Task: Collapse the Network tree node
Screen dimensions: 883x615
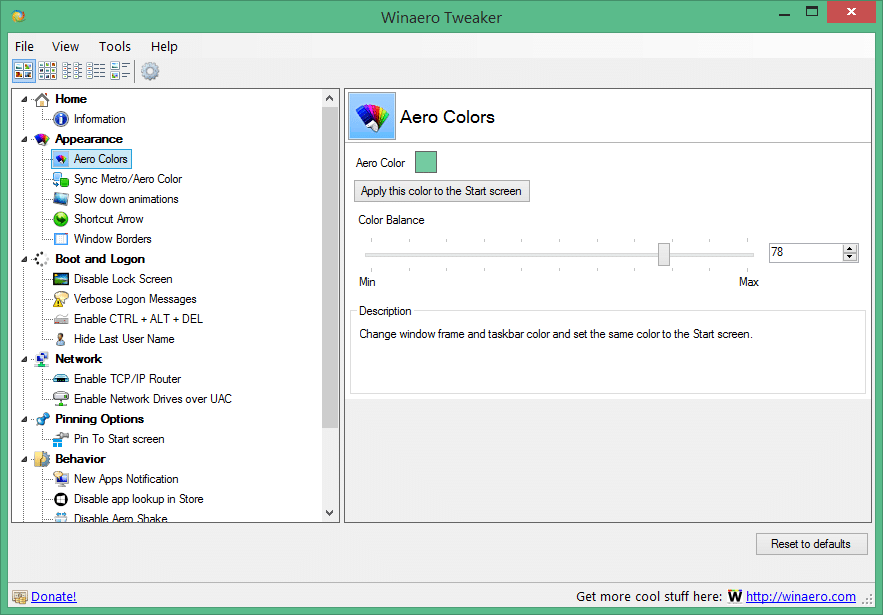Action: point(24,359)
